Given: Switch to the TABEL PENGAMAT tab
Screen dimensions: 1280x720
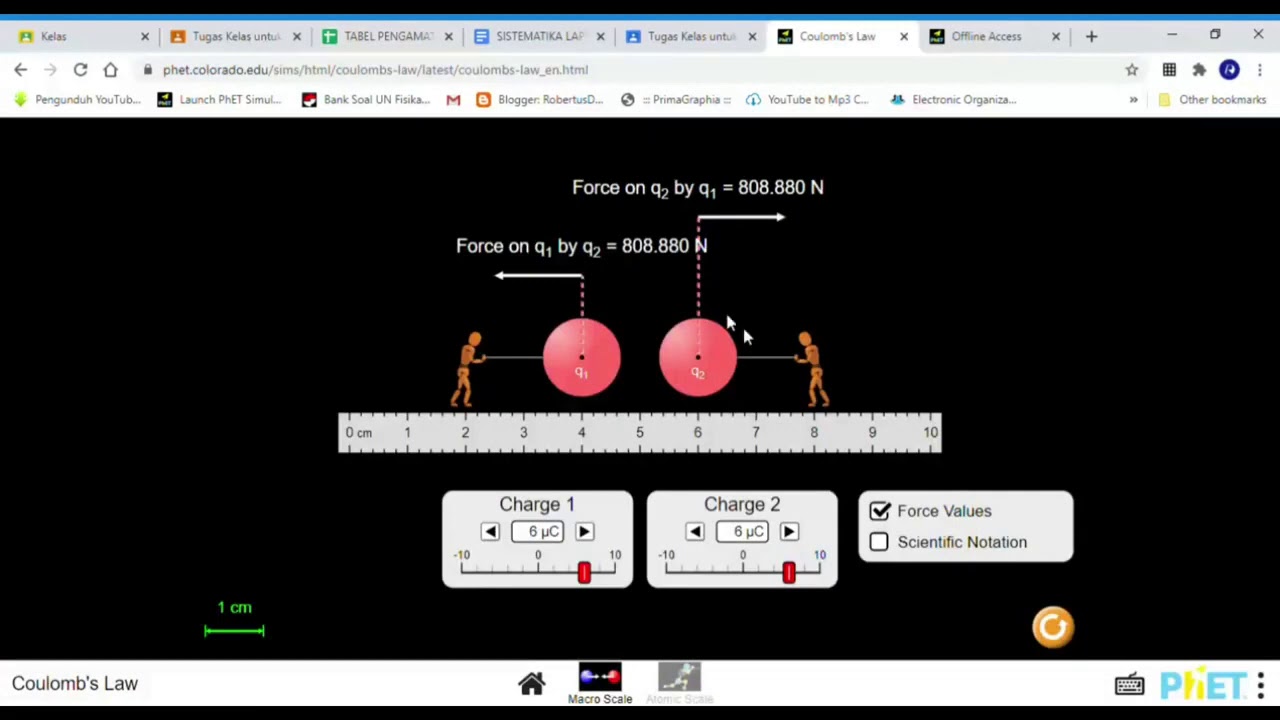Looking at the screenshot, I should 387,36.
